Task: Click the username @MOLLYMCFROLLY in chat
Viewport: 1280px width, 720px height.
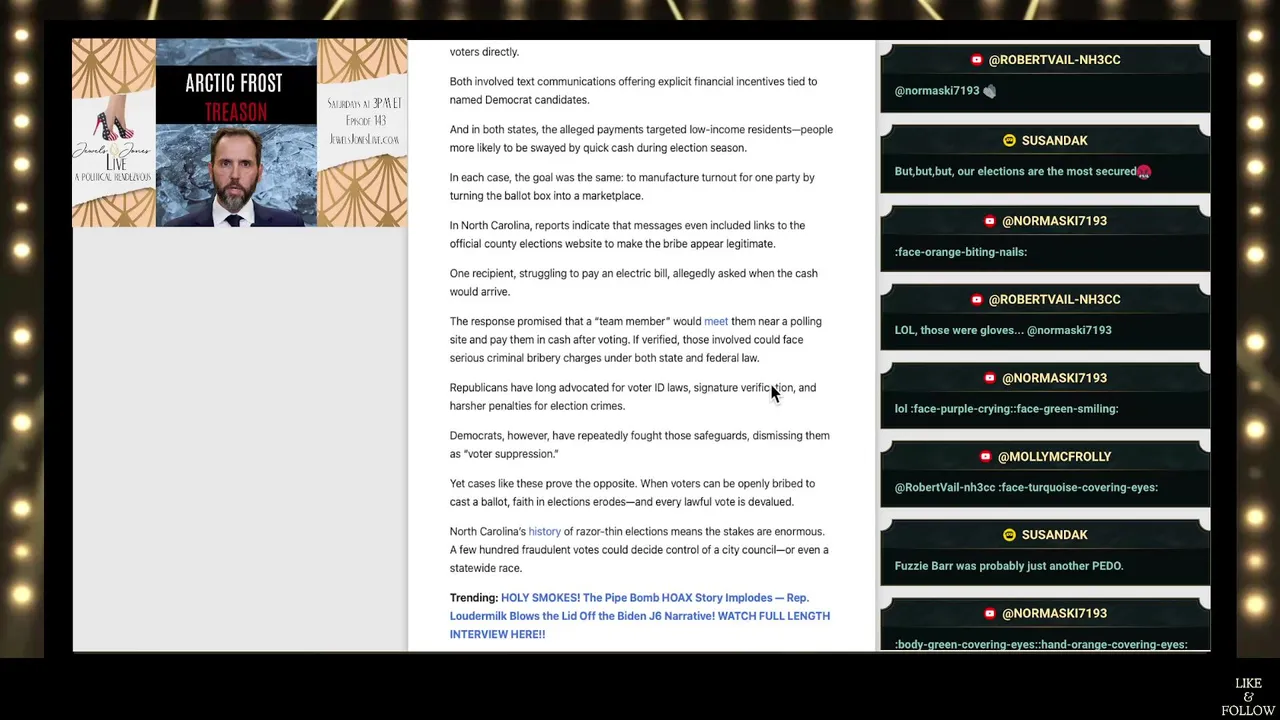Action: click(x=1054, y=457)
